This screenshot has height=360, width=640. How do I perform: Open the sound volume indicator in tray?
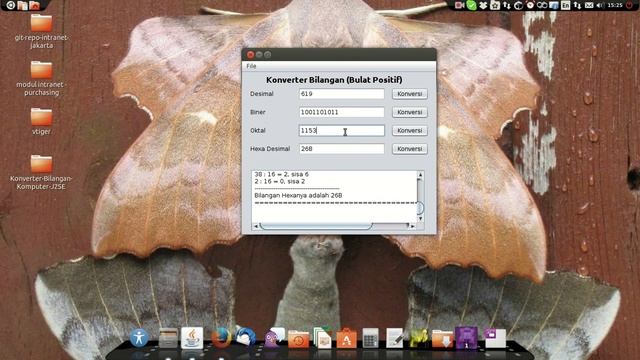[x=600, y=5]
